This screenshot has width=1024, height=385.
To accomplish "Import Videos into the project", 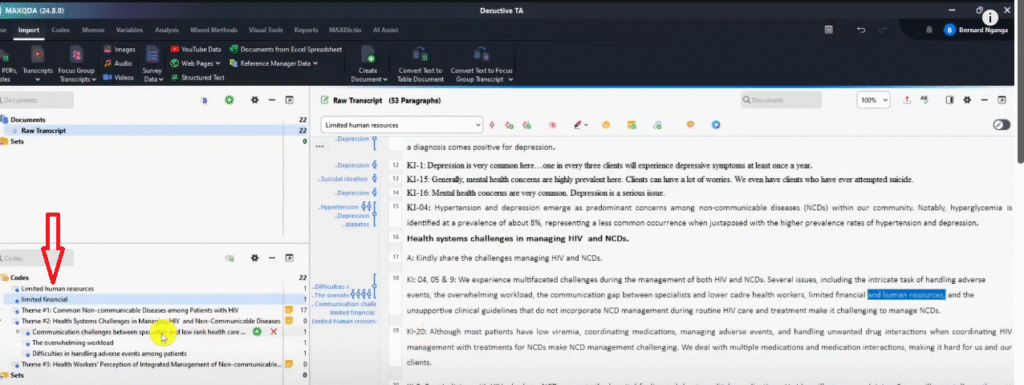I will click(119, 78).
